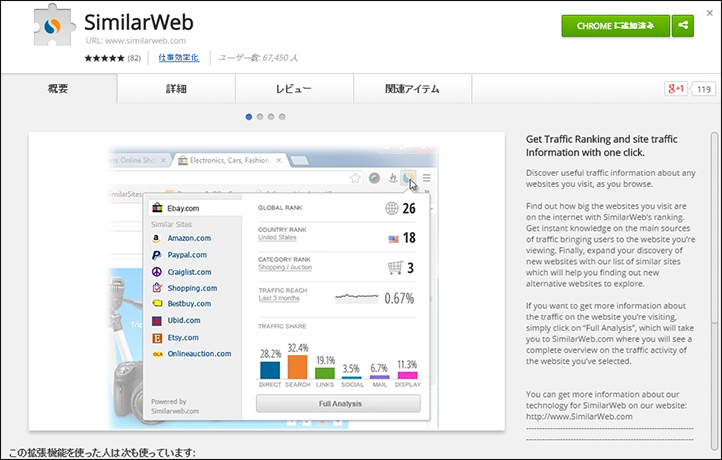The image size is (722, 460).
Task: Click the Paypal.com similar site link
Action: coord(187,255)
